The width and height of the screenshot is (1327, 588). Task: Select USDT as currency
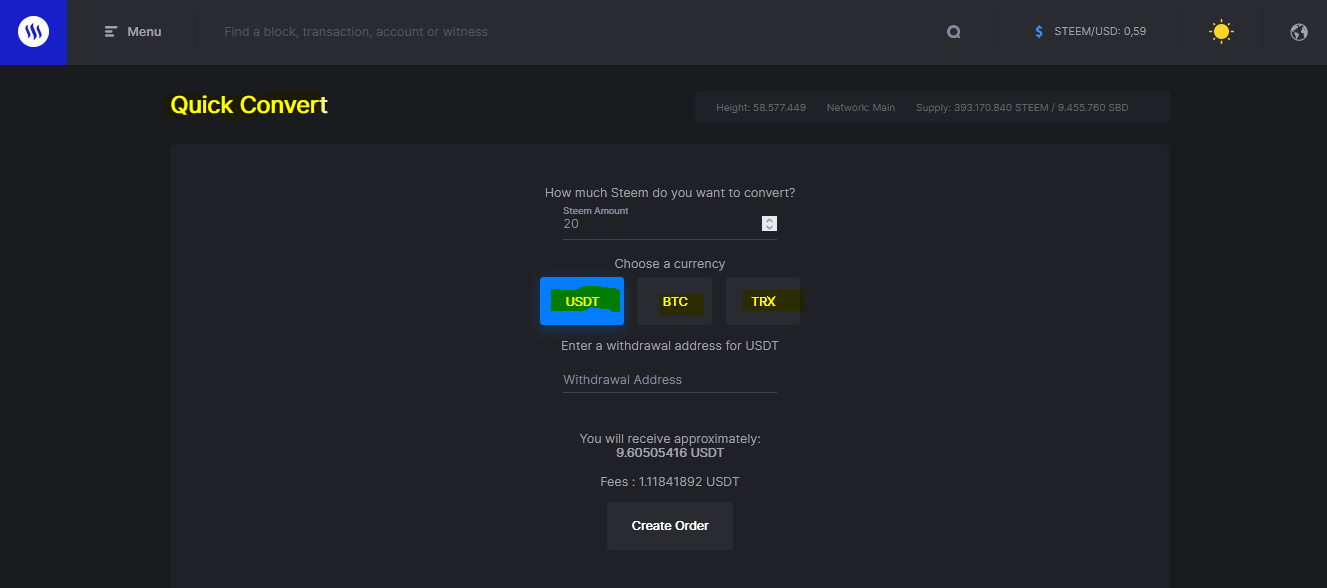coord(582,301)
